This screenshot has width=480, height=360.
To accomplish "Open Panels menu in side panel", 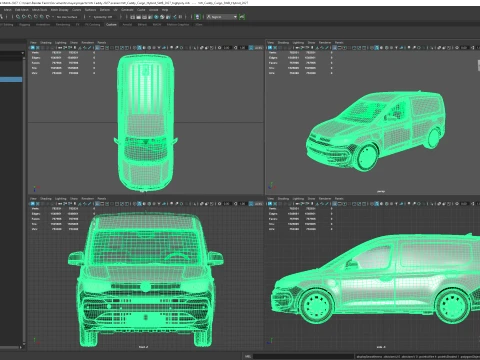I will 339,199.
